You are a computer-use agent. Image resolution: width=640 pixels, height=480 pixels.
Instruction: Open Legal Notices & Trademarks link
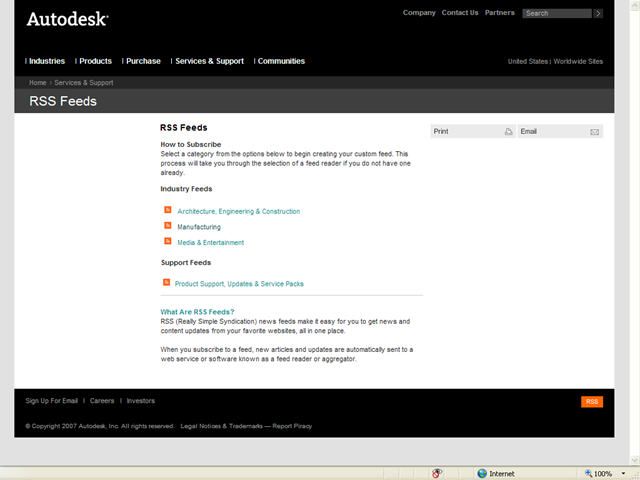222,426
